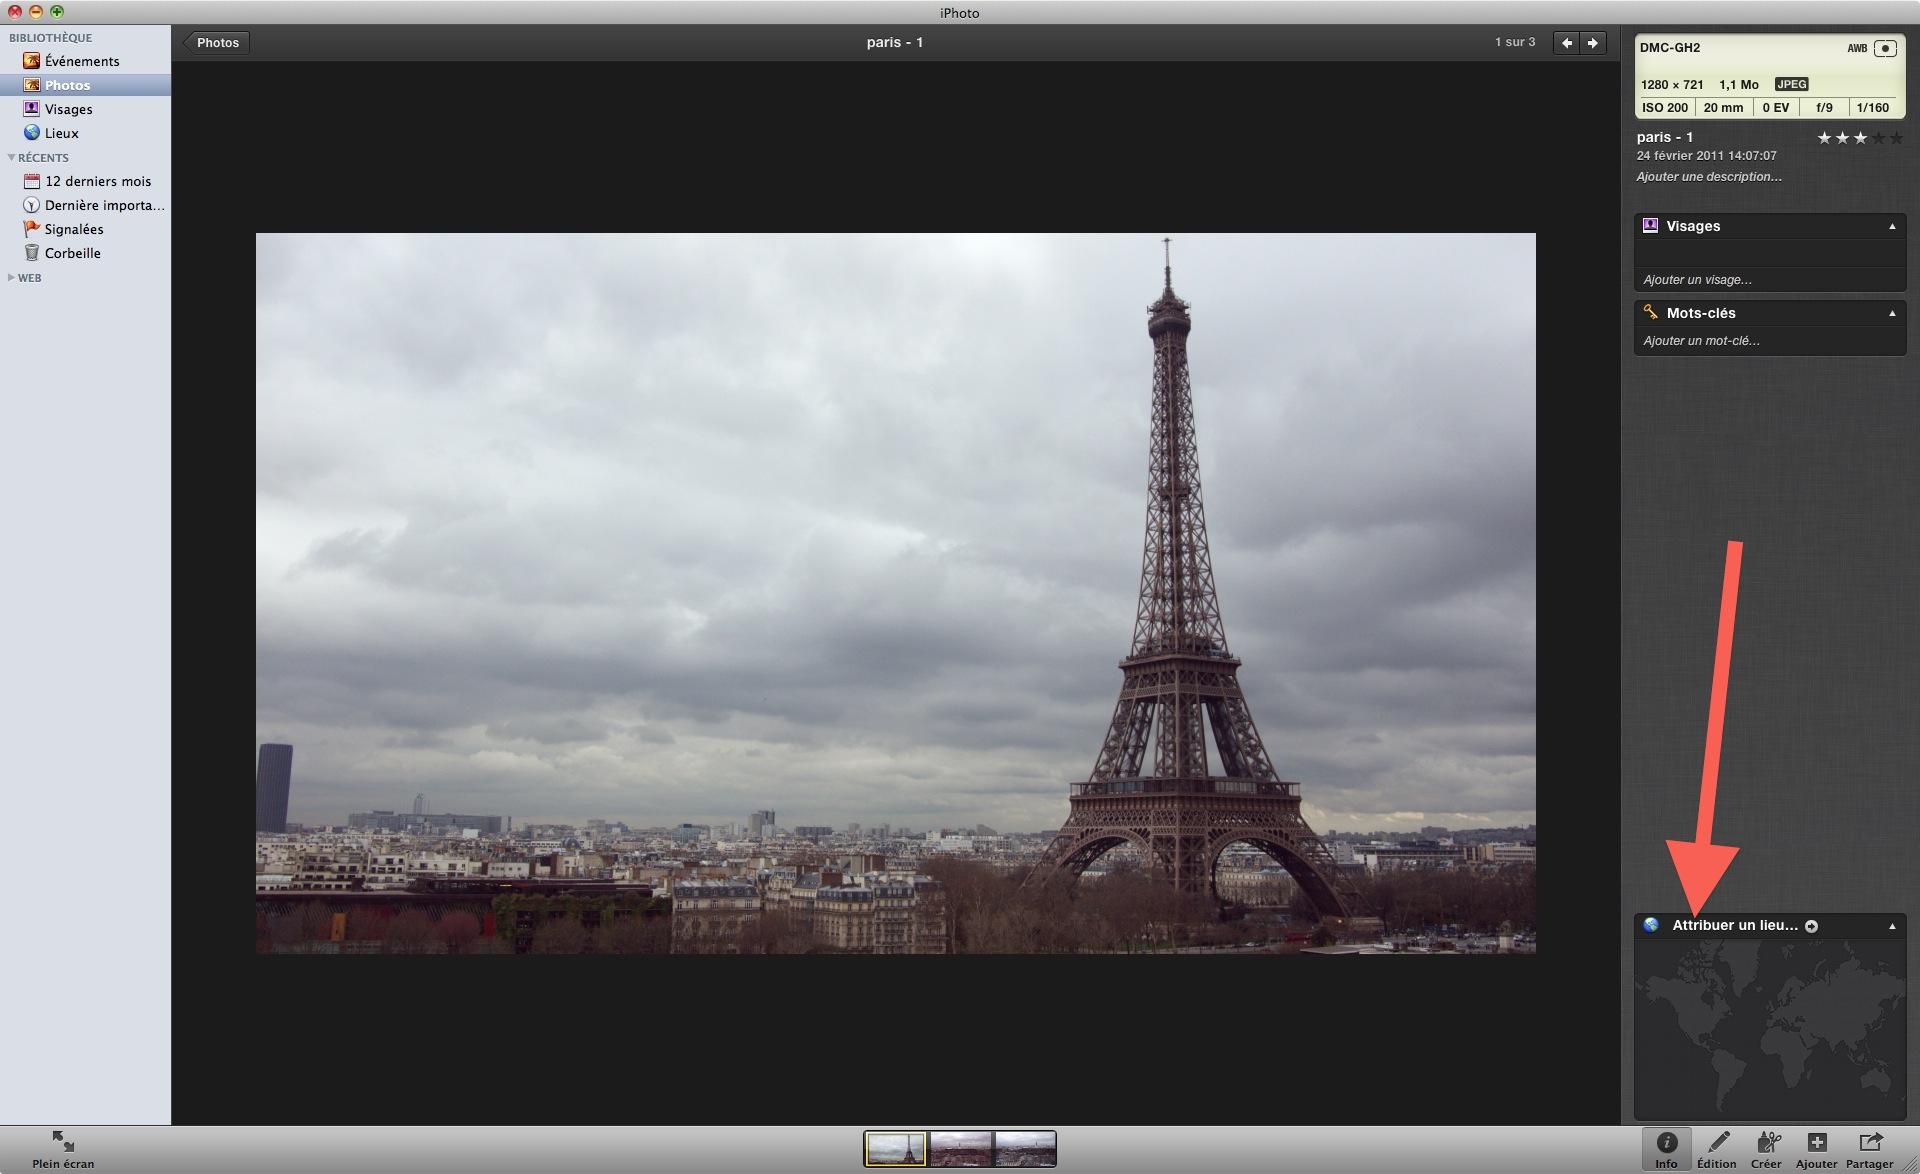This screenshot has height=1174, width=1920.
Task: Click the Eiffel Tower main photo
Action: tap(896, 593)
